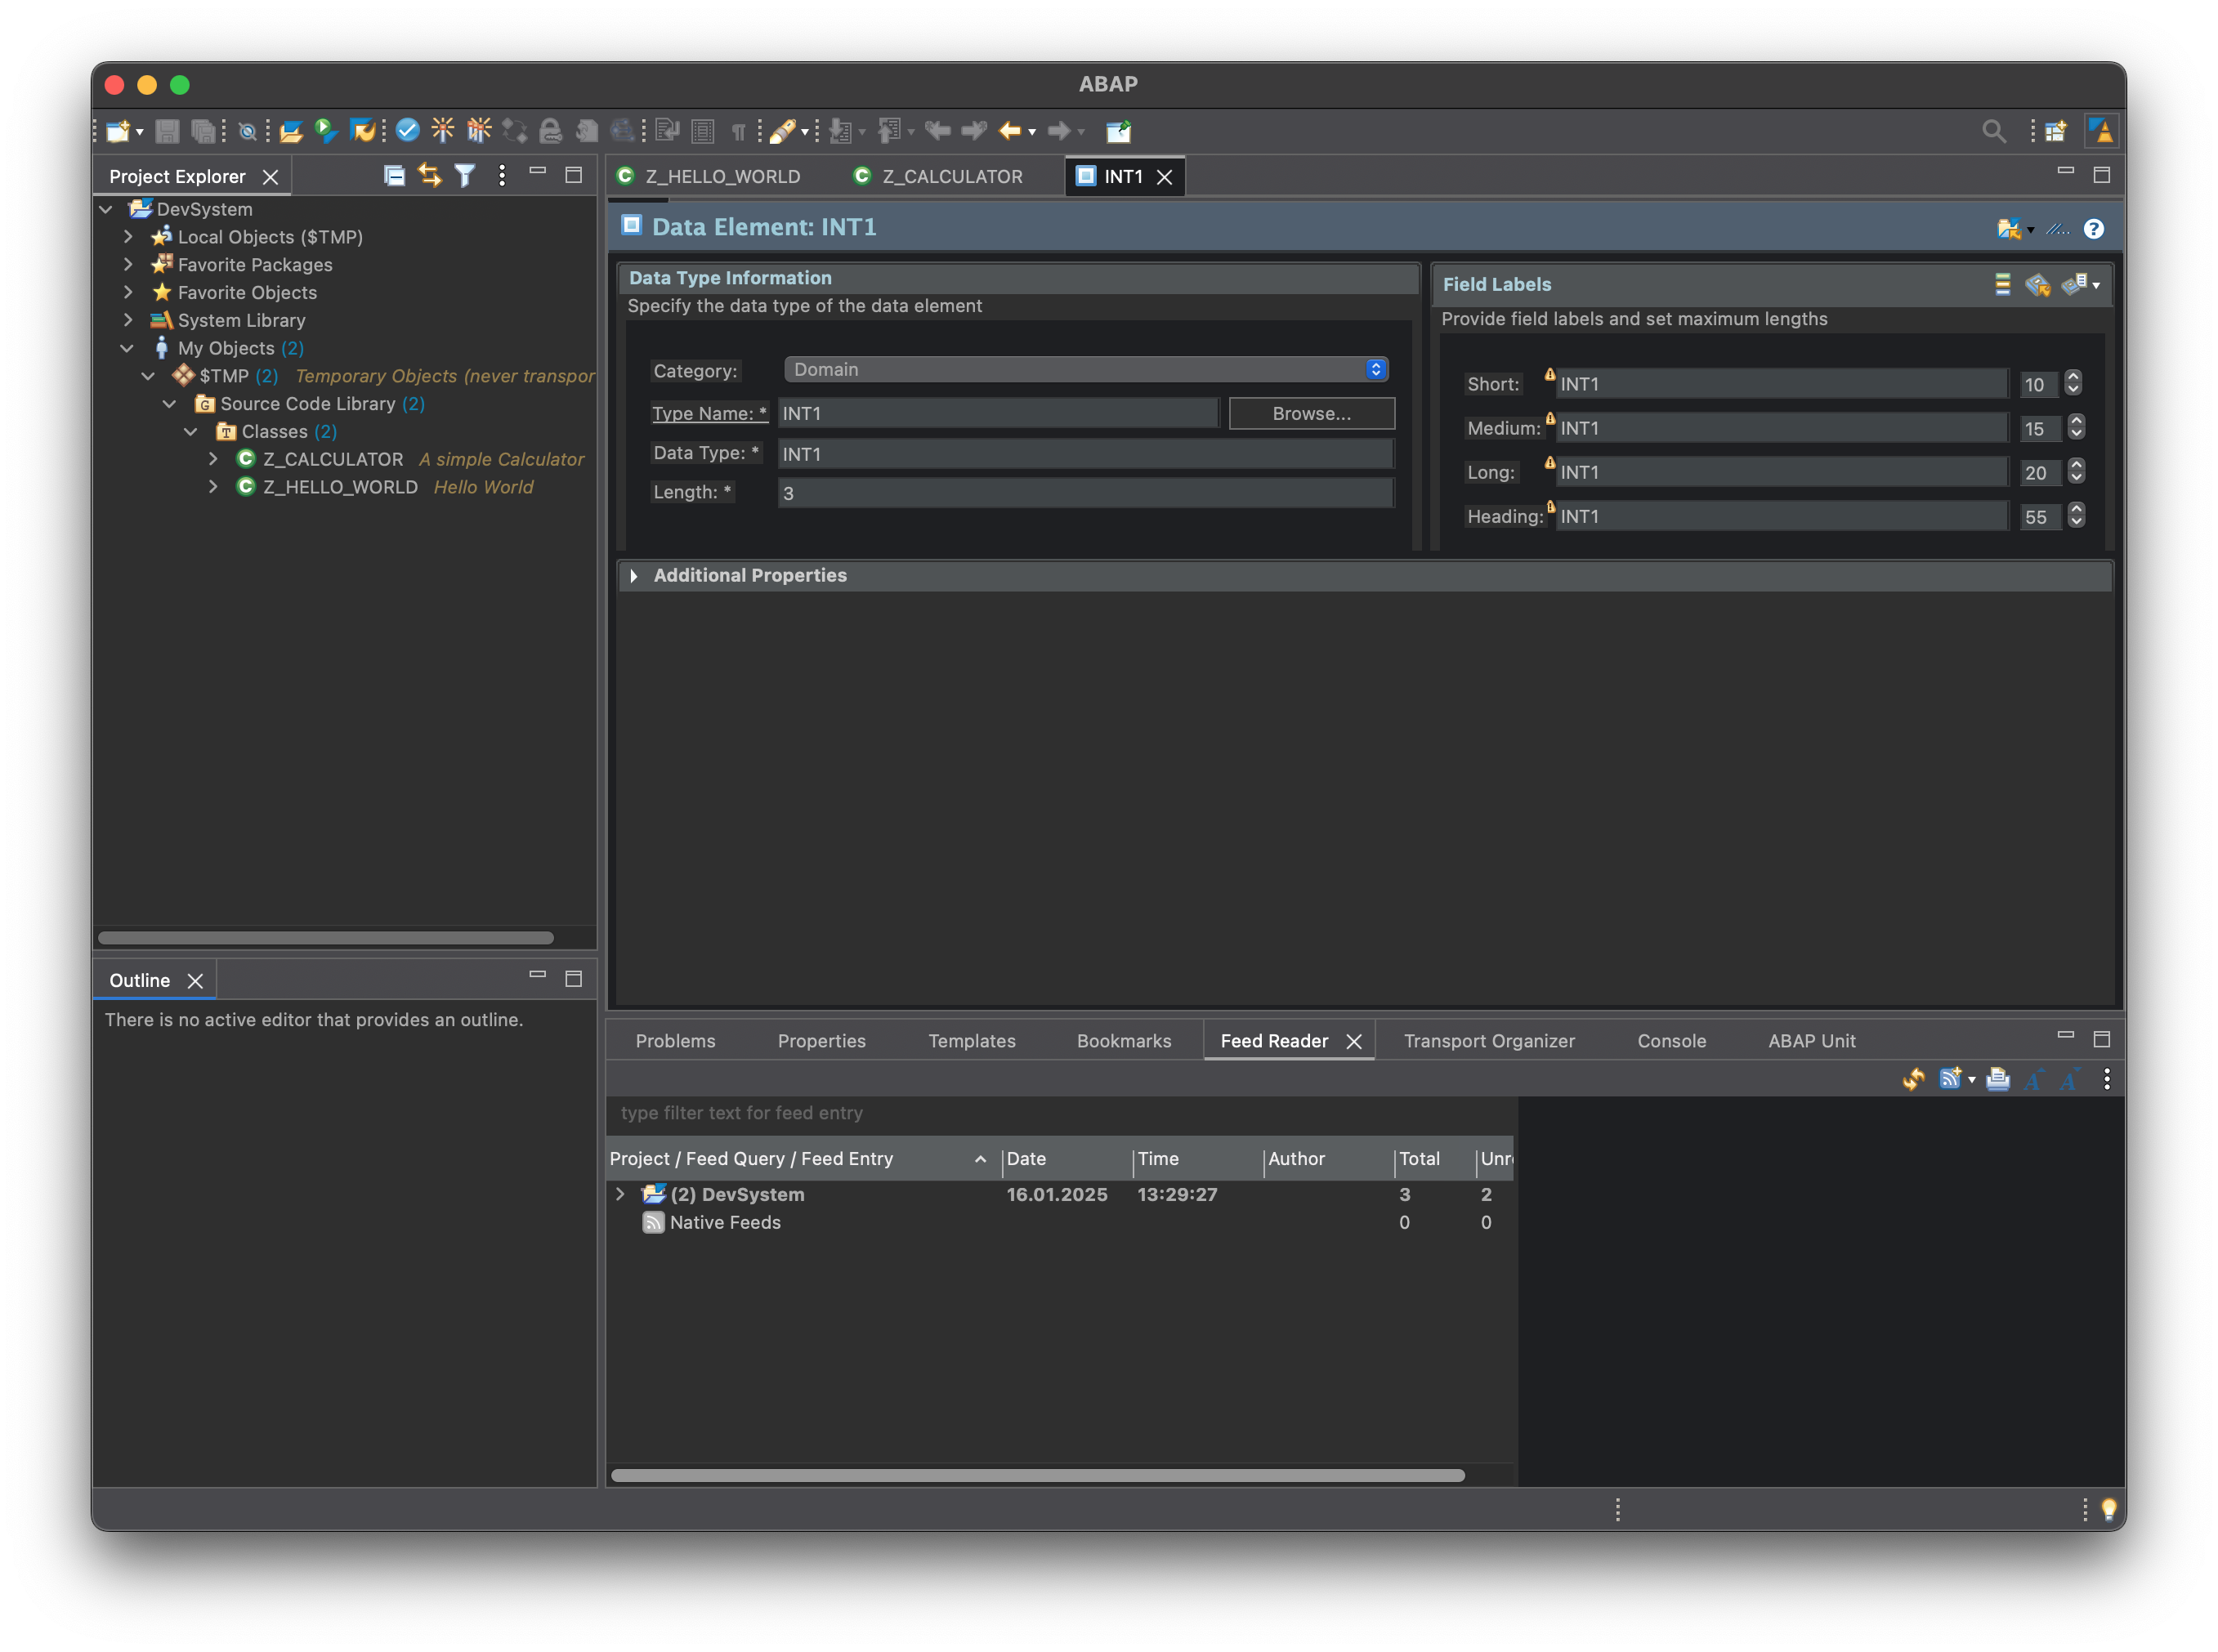
Task: Open the Category dropdown showing Domain
Action: [x=1085, y=370]
